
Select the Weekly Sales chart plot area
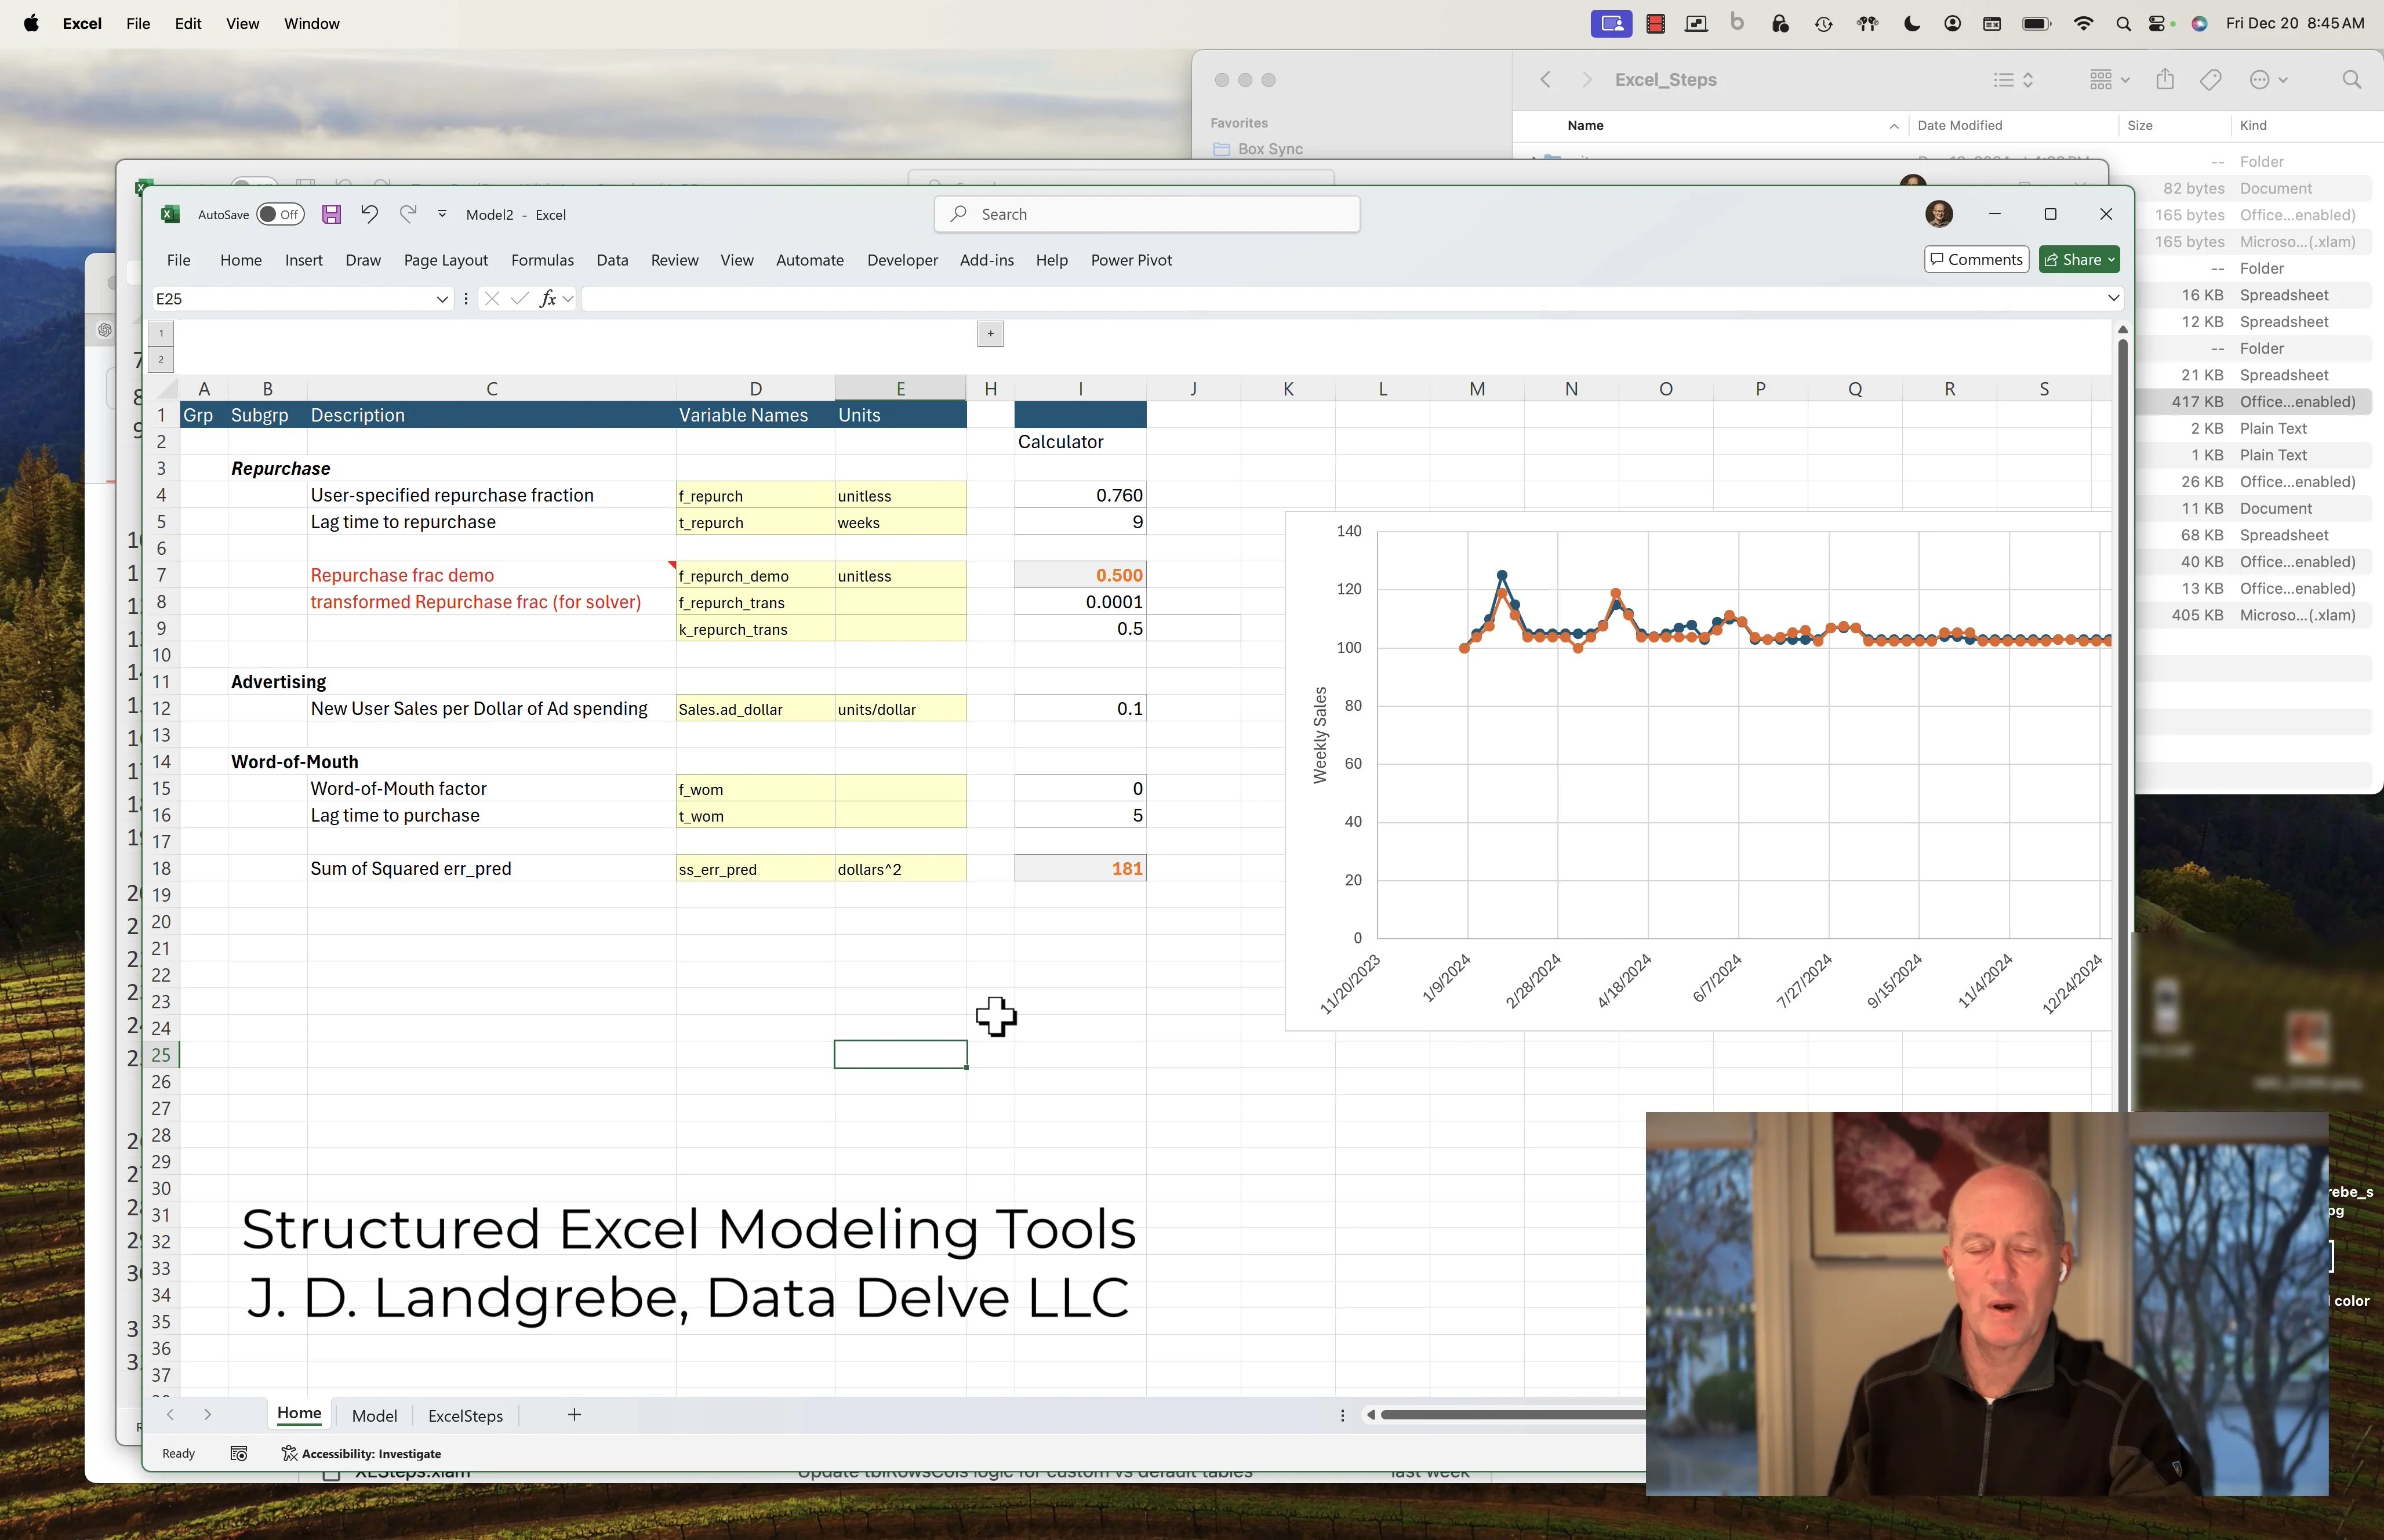tap(1743, 734)
